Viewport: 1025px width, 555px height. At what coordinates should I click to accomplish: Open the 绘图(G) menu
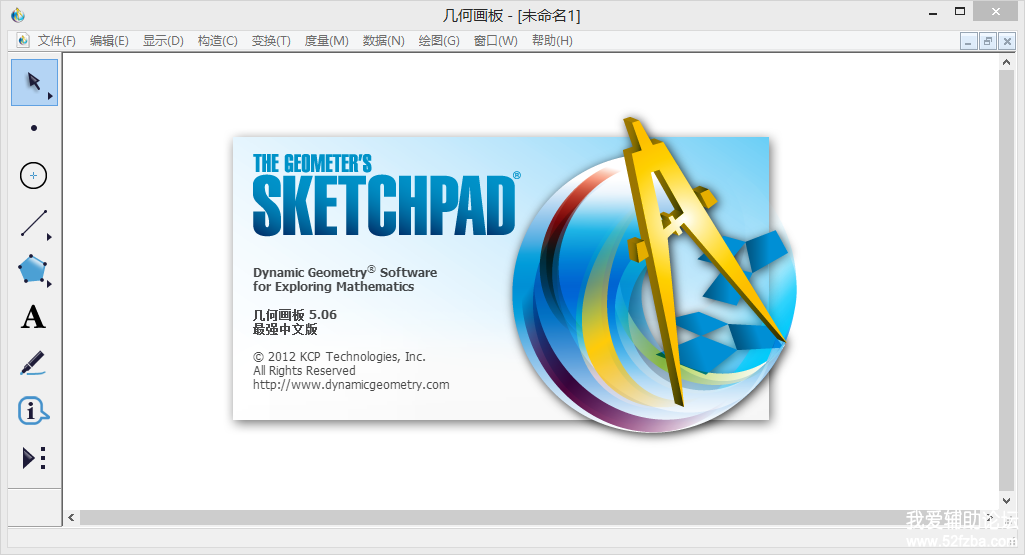[x=439, y=41]
